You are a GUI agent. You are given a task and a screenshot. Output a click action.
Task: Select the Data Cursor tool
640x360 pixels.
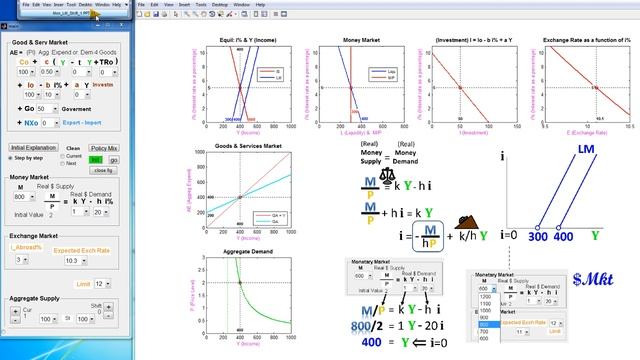220,14
